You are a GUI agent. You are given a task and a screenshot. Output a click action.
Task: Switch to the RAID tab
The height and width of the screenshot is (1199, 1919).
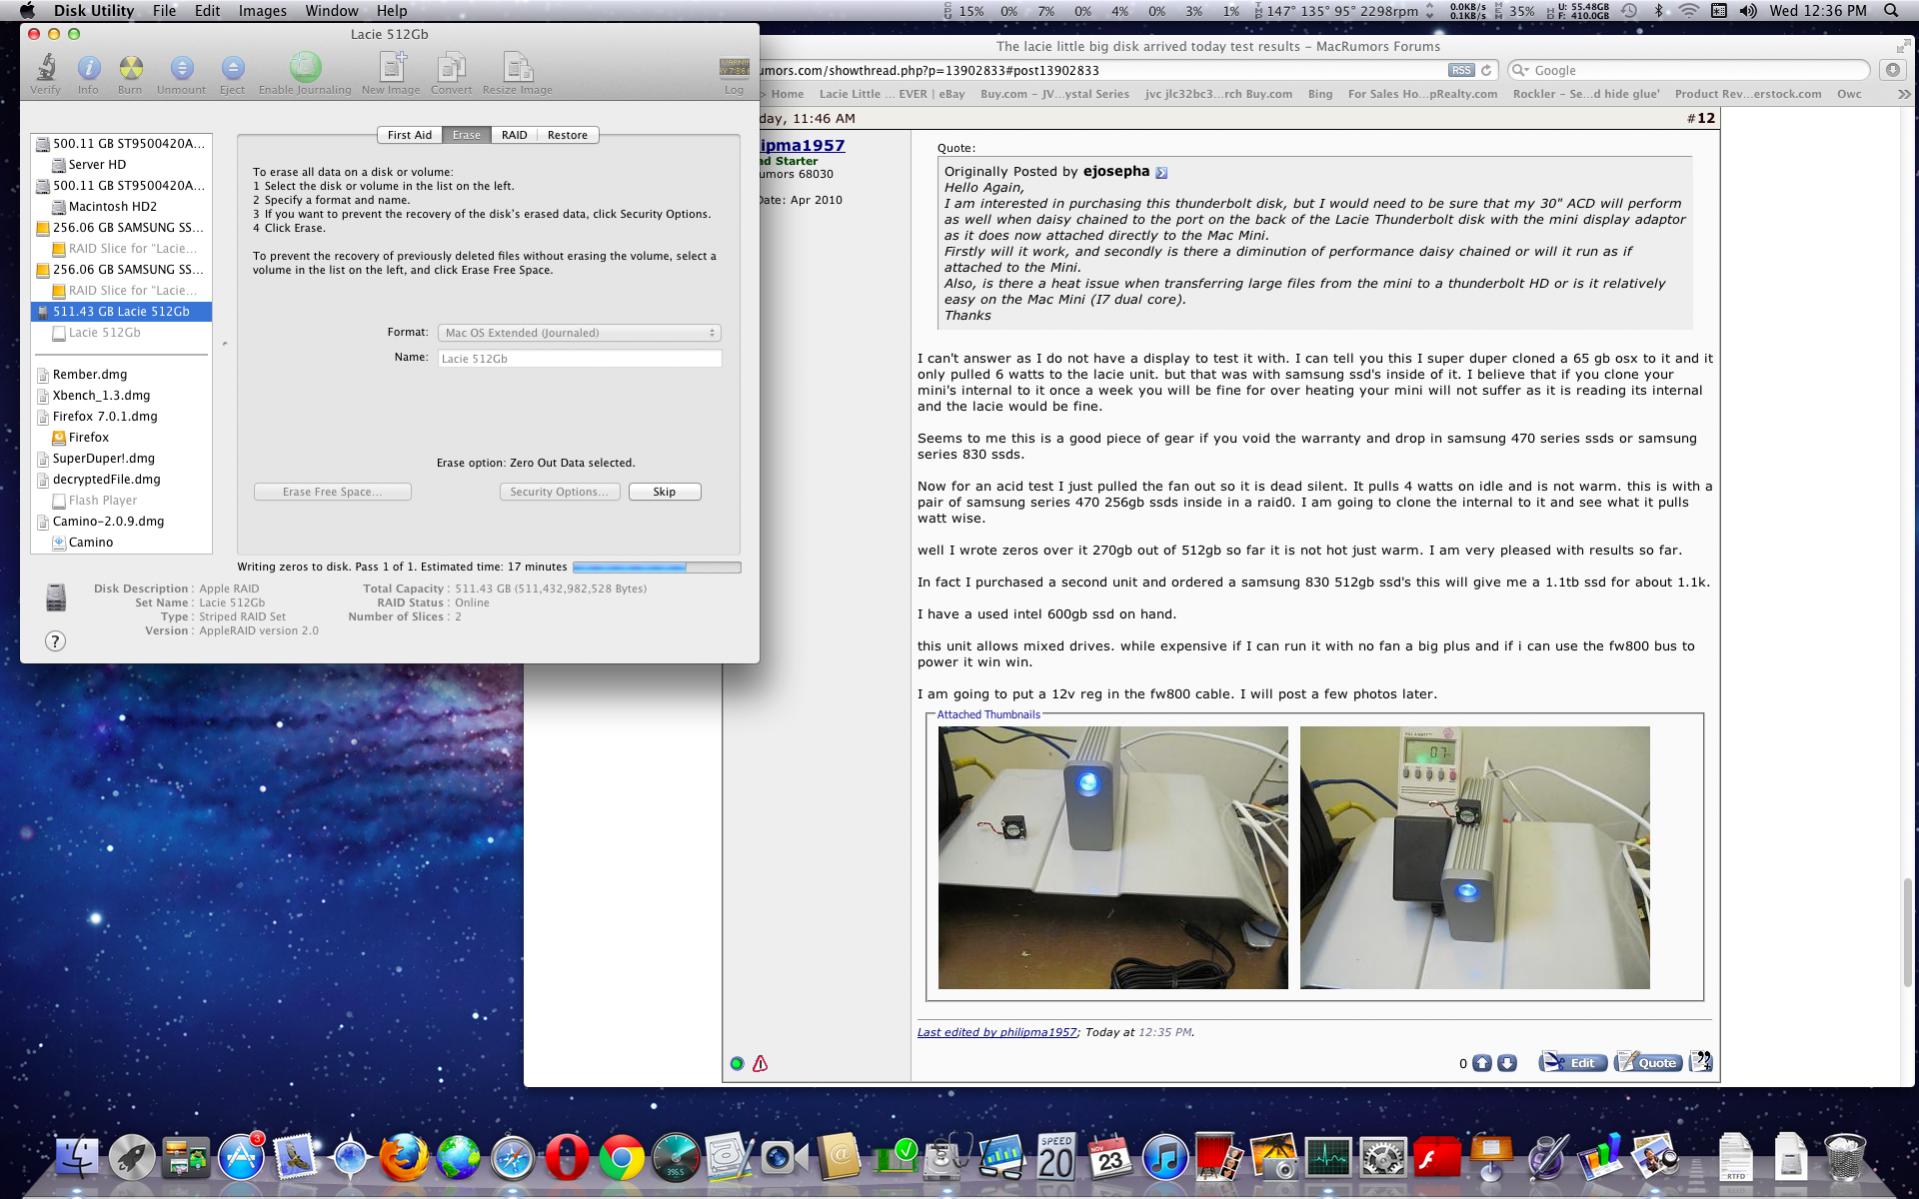[514, 135]
